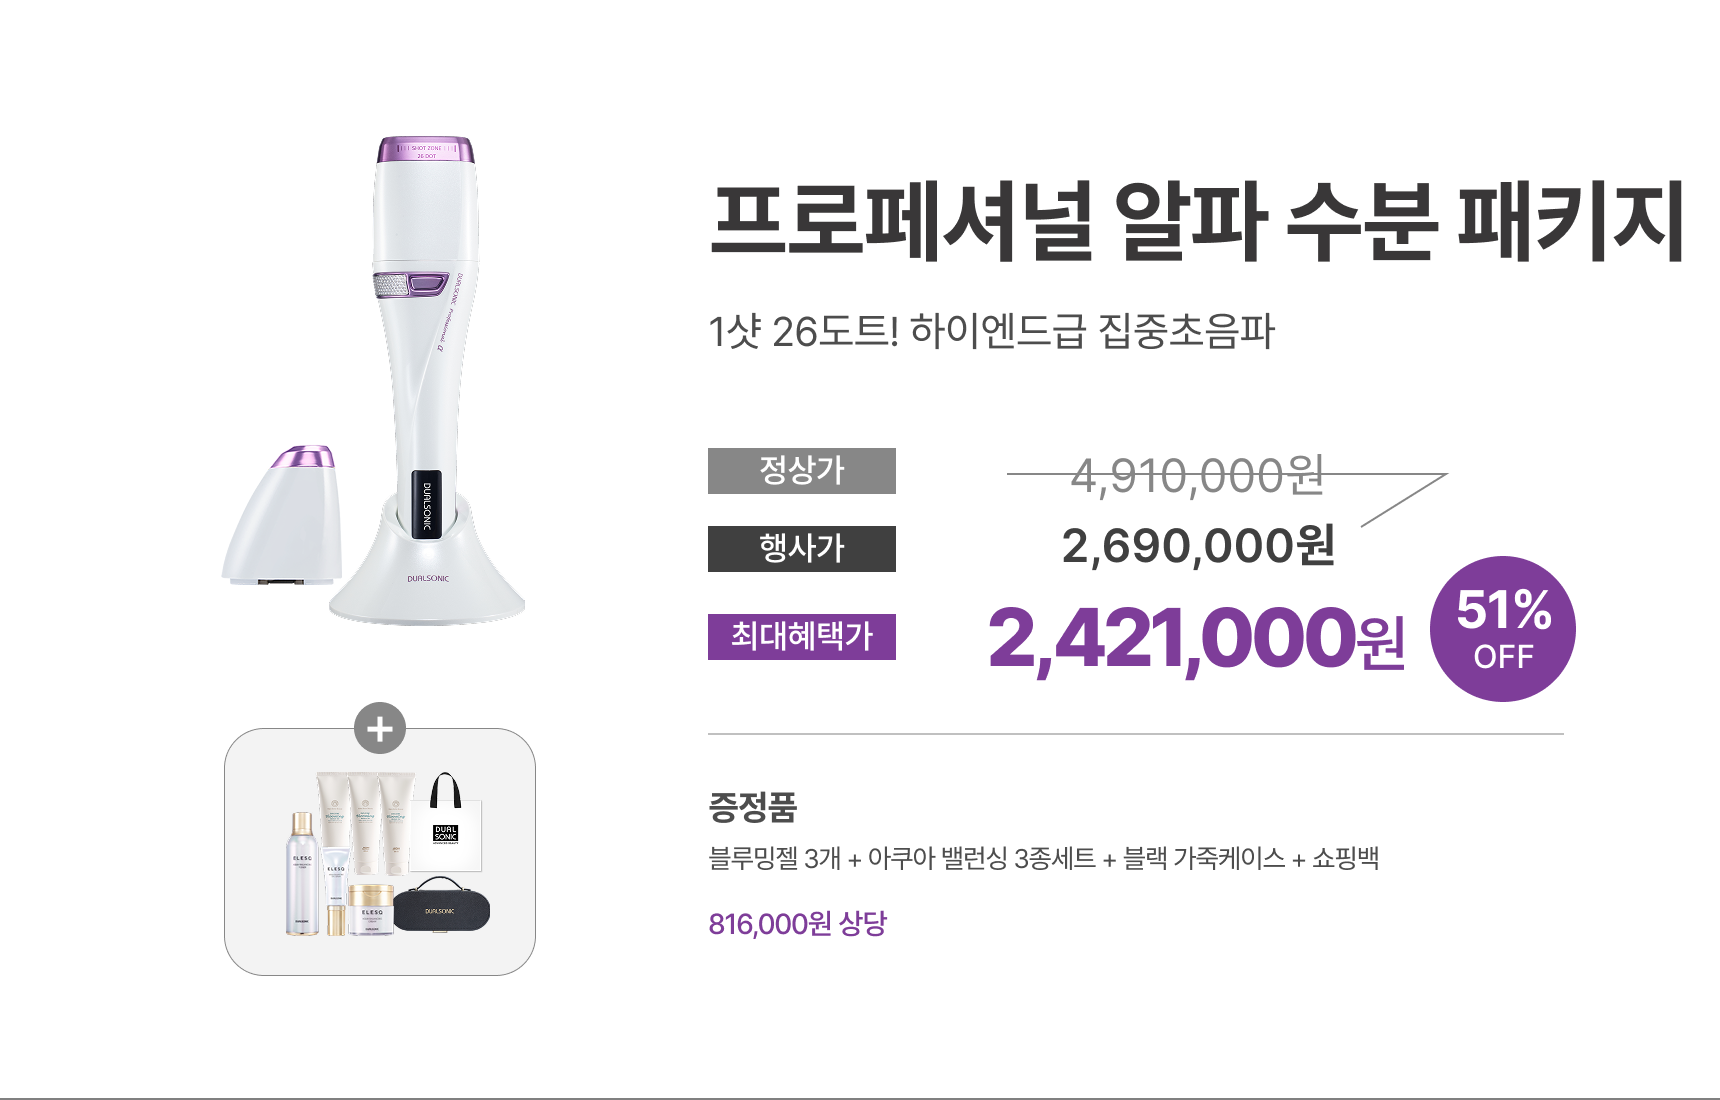Click the Dualsonic device main product image

[x=425, y=380]
